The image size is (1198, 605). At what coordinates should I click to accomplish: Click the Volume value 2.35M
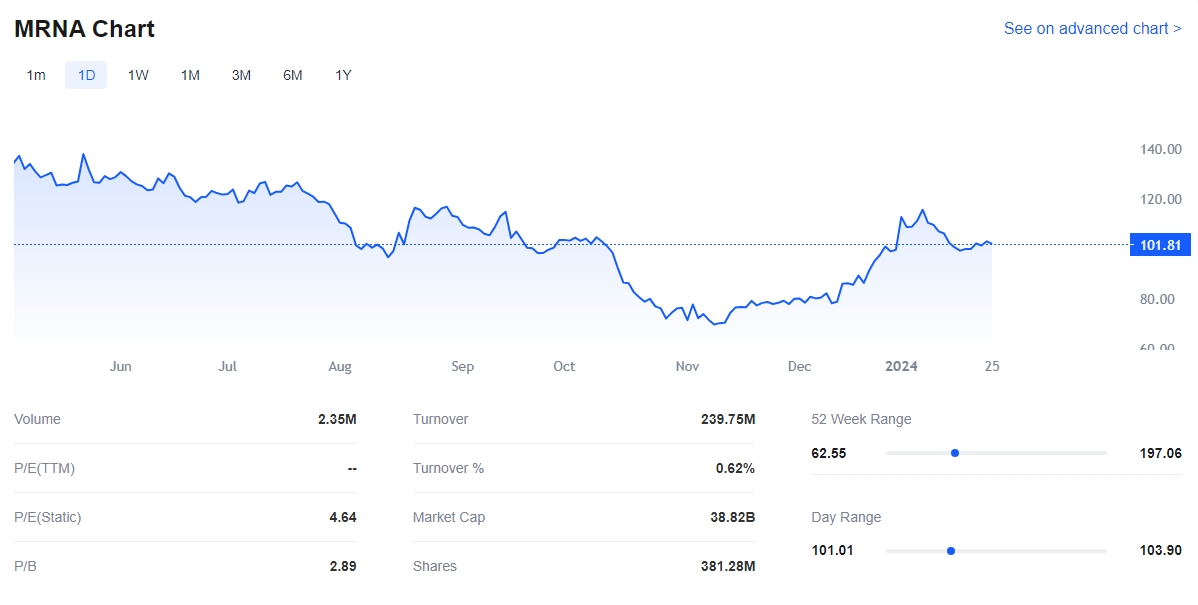pyautogui.click(x=337, y=419)
